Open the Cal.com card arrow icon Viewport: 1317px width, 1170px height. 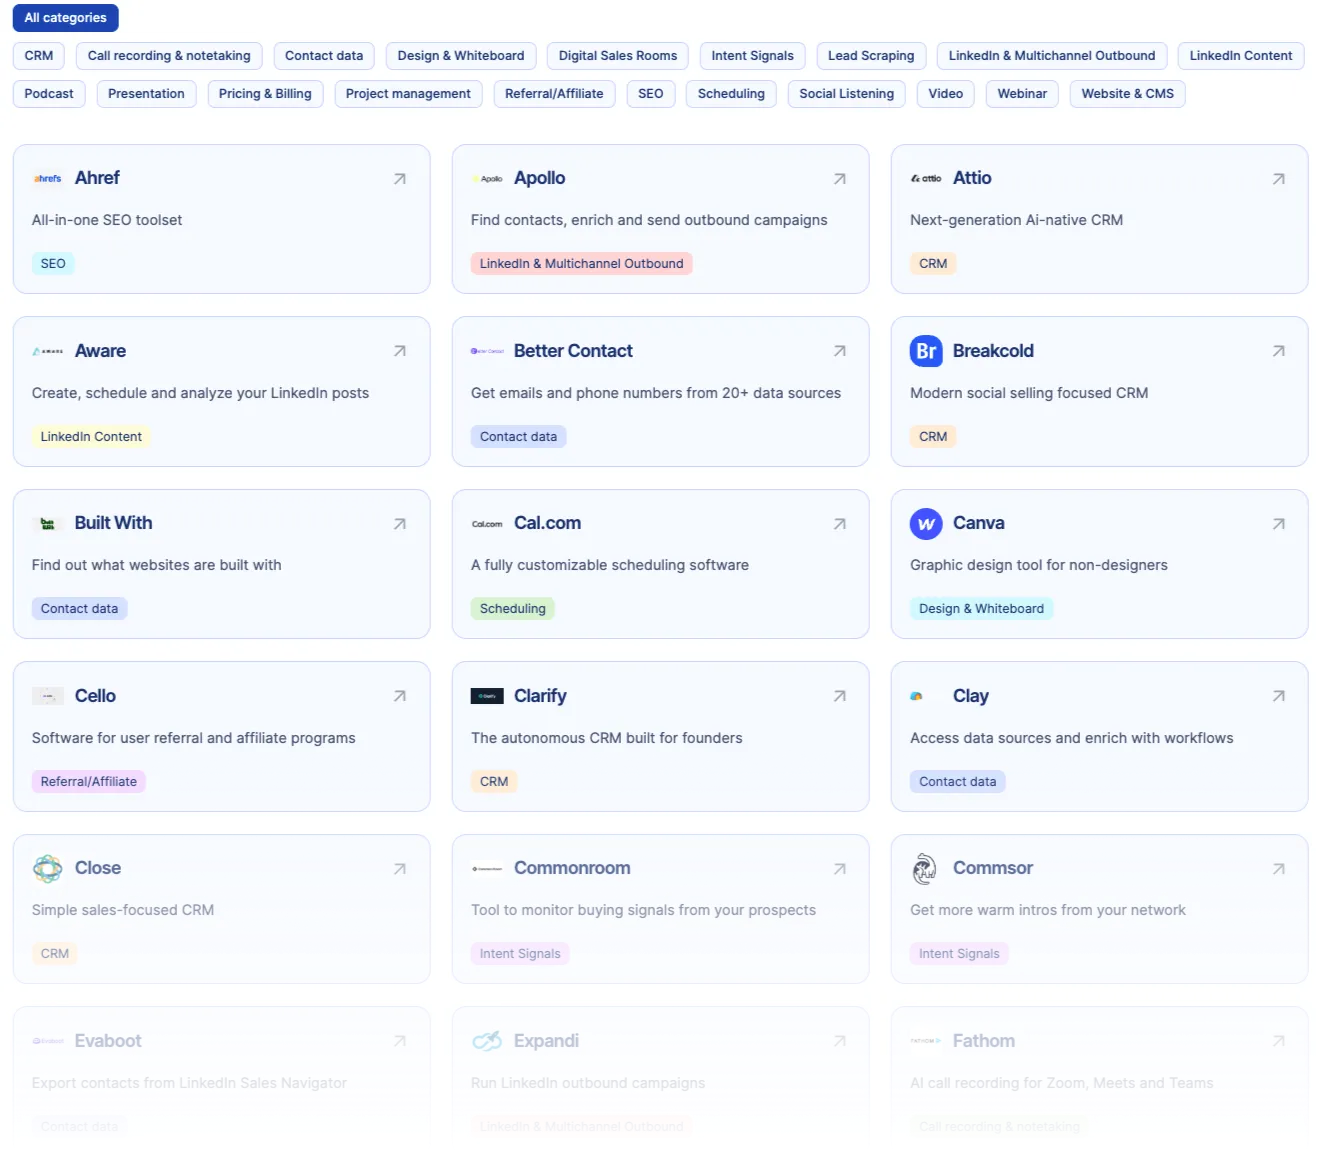tap(840, 524)
